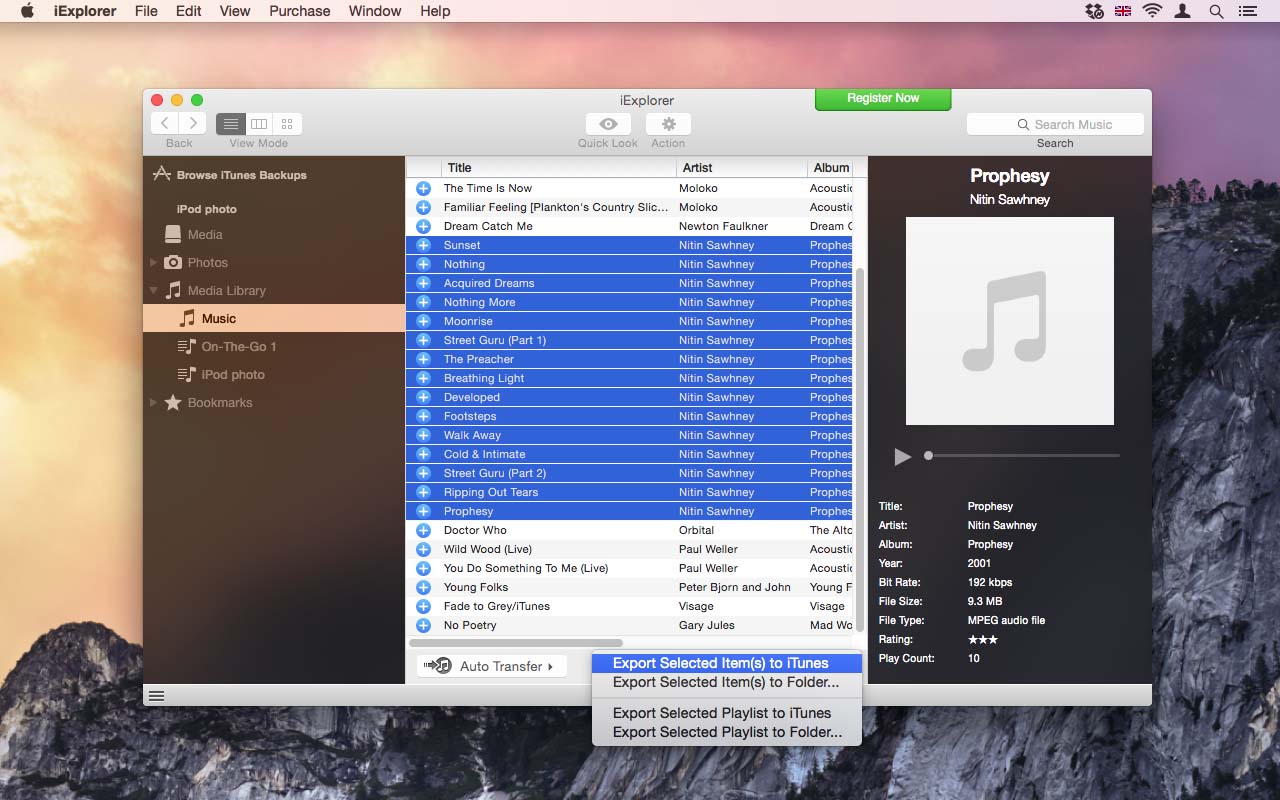Sort by the Album column header

tap(831, 167)
